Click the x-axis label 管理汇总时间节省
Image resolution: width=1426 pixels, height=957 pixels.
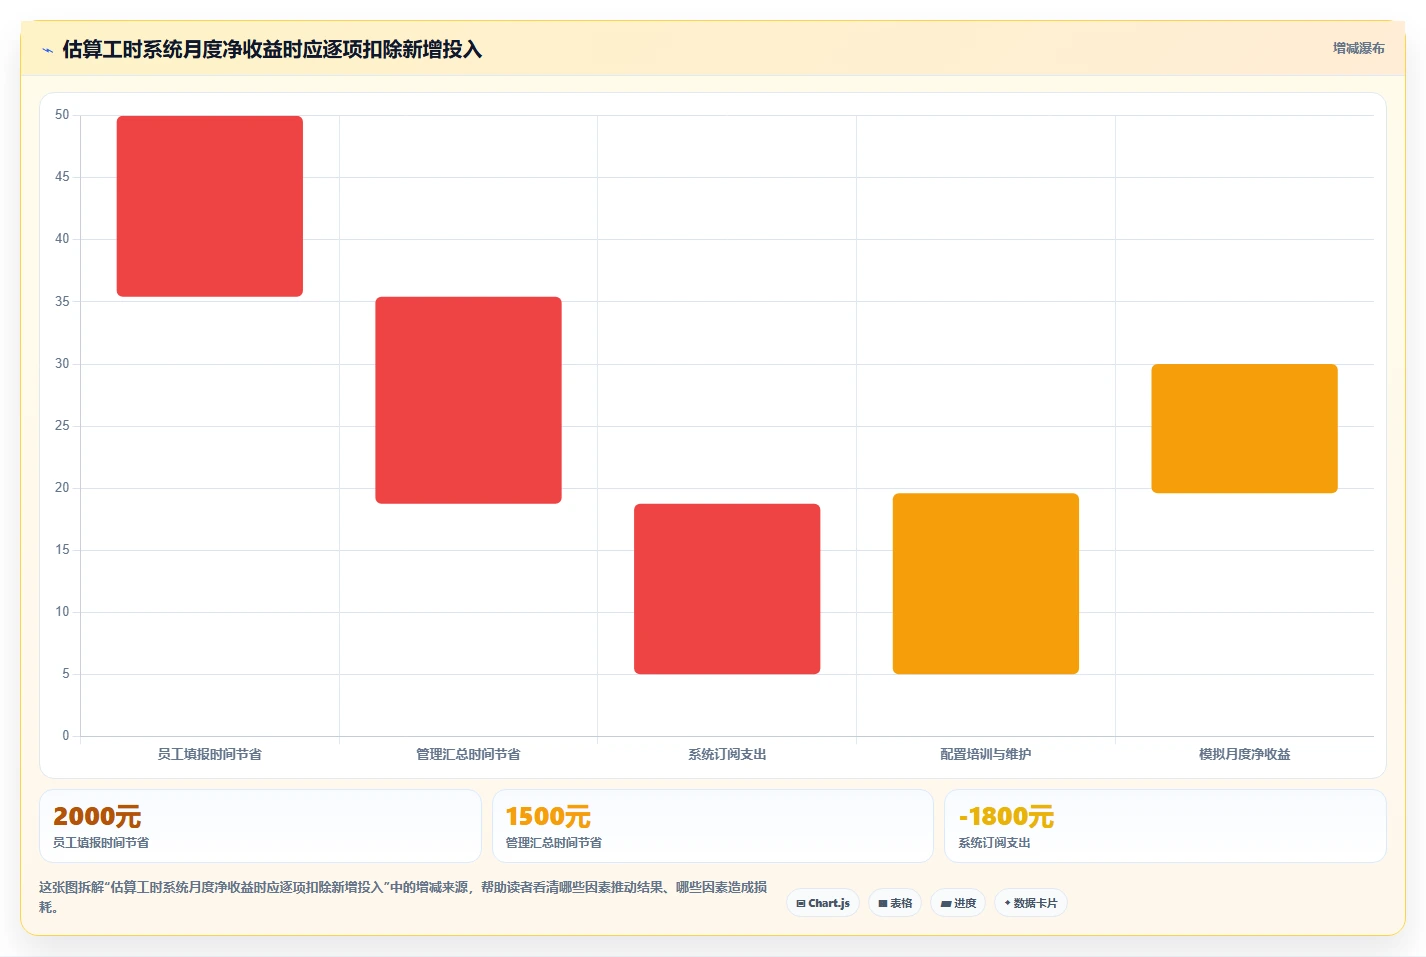(x=468, y=754)
